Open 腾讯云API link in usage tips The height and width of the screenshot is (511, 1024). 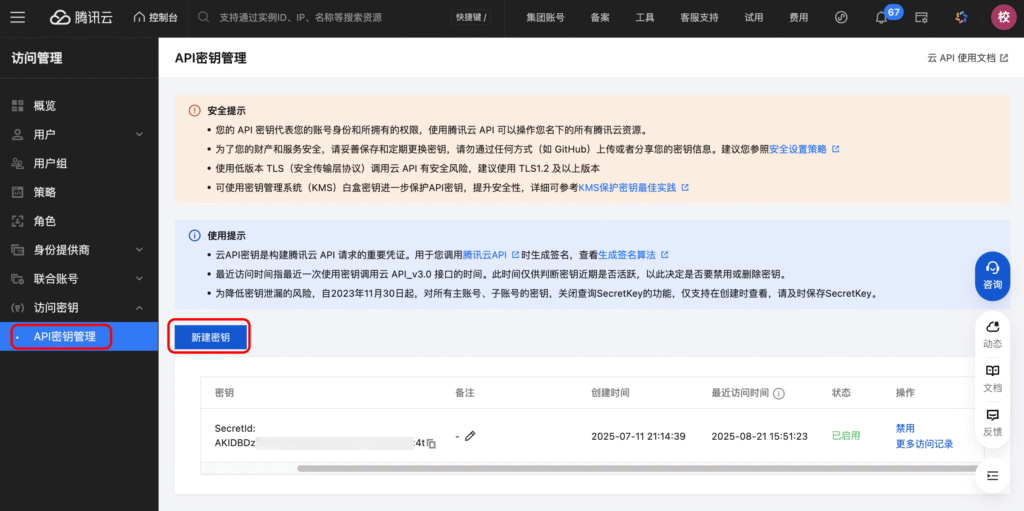490,255
